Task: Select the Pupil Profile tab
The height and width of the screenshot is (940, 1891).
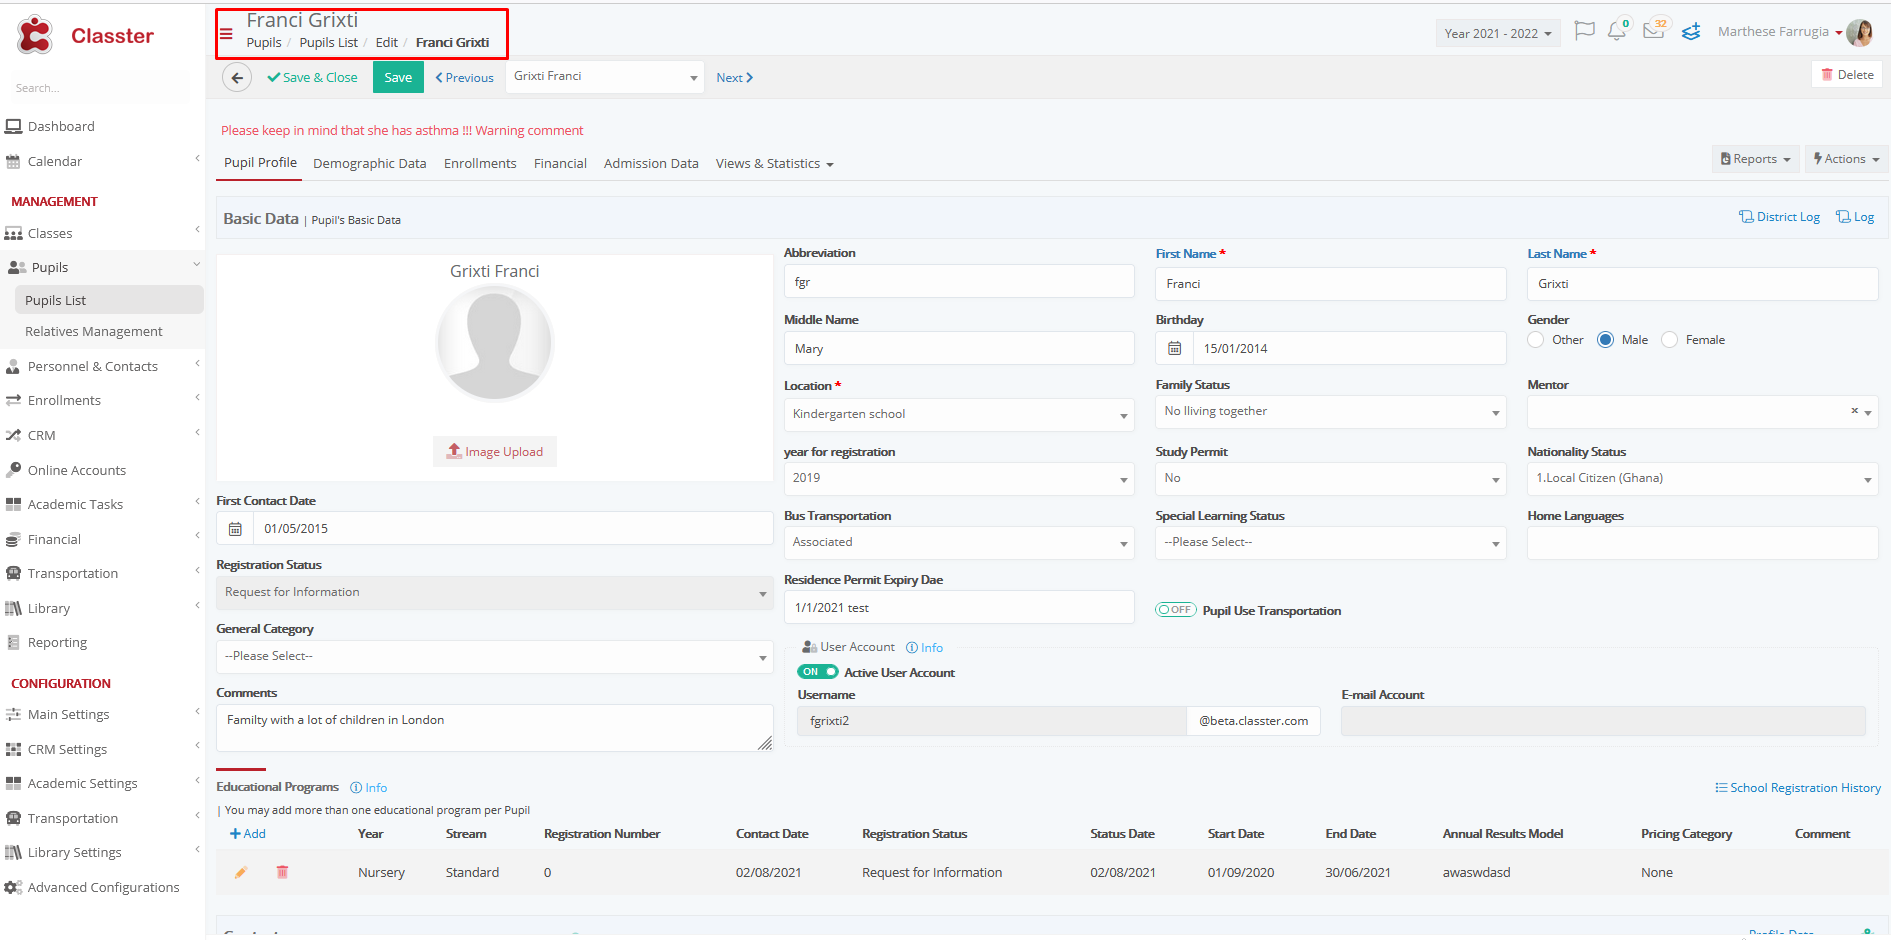Action: 260,162
